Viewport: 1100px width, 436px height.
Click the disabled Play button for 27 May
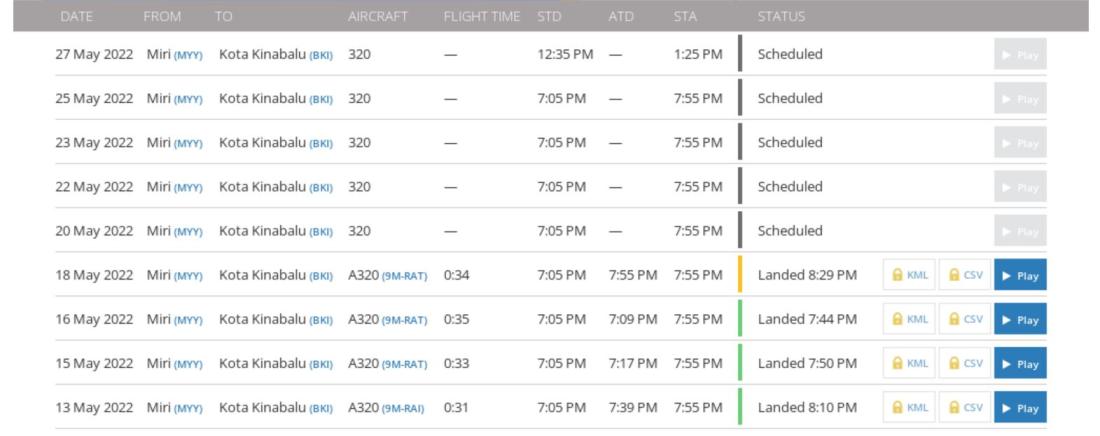pos(1020,54)
